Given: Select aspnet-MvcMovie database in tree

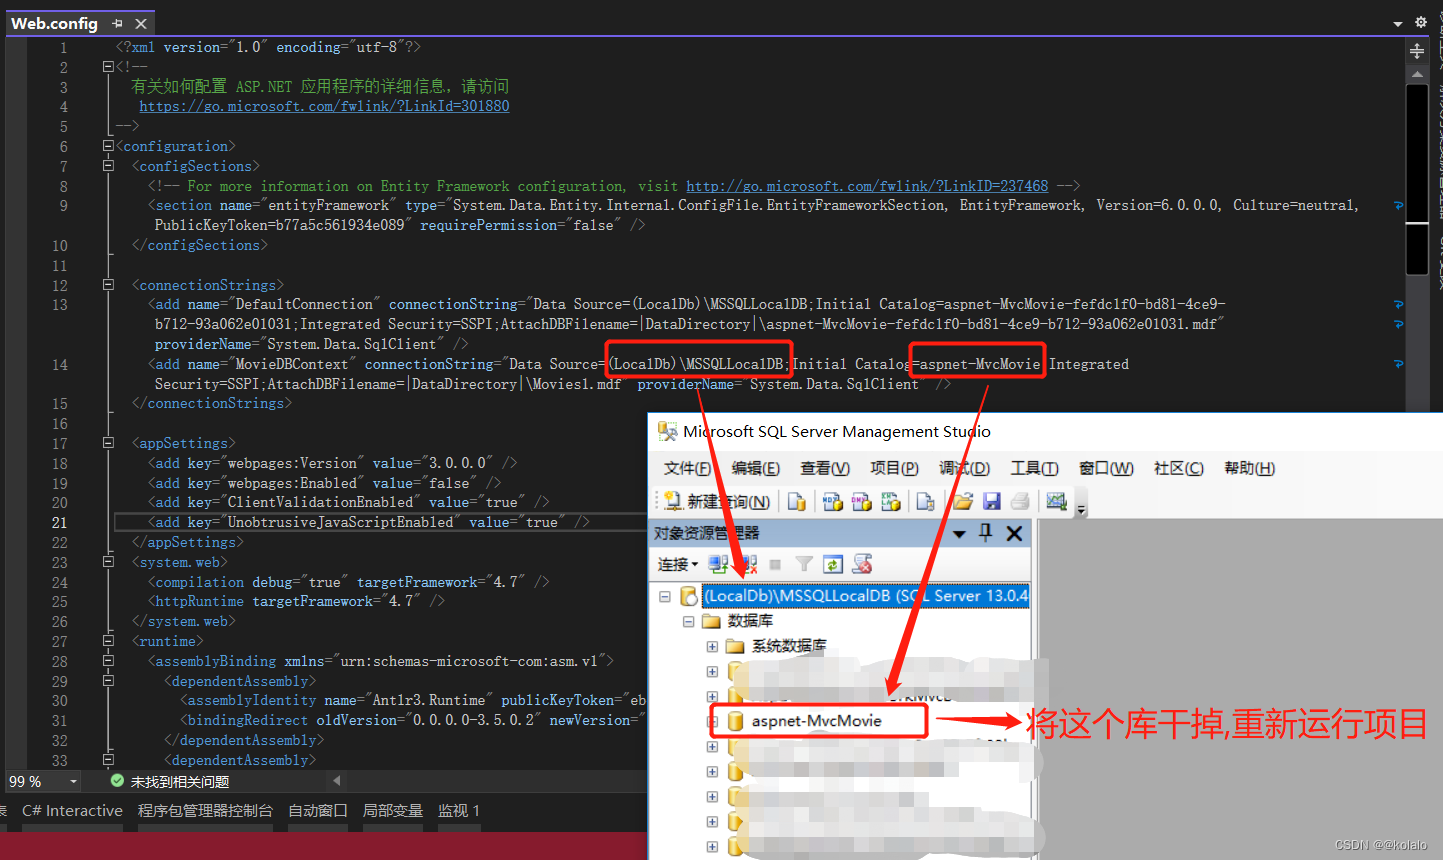Looking at the screenshot, I should (x=817, y=721).
